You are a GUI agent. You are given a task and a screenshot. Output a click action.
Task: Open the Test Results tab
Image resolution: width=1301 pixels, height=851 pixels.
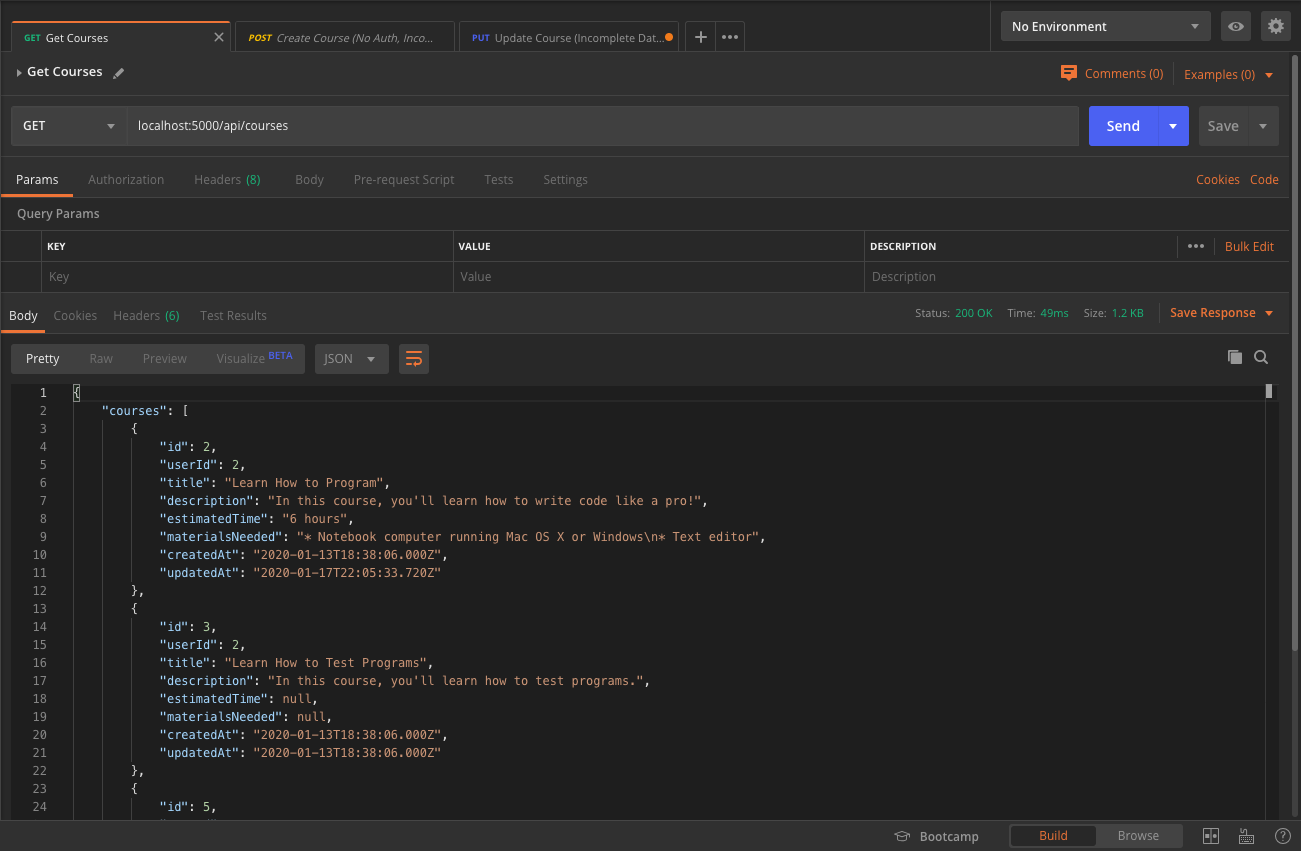[233, 315]
